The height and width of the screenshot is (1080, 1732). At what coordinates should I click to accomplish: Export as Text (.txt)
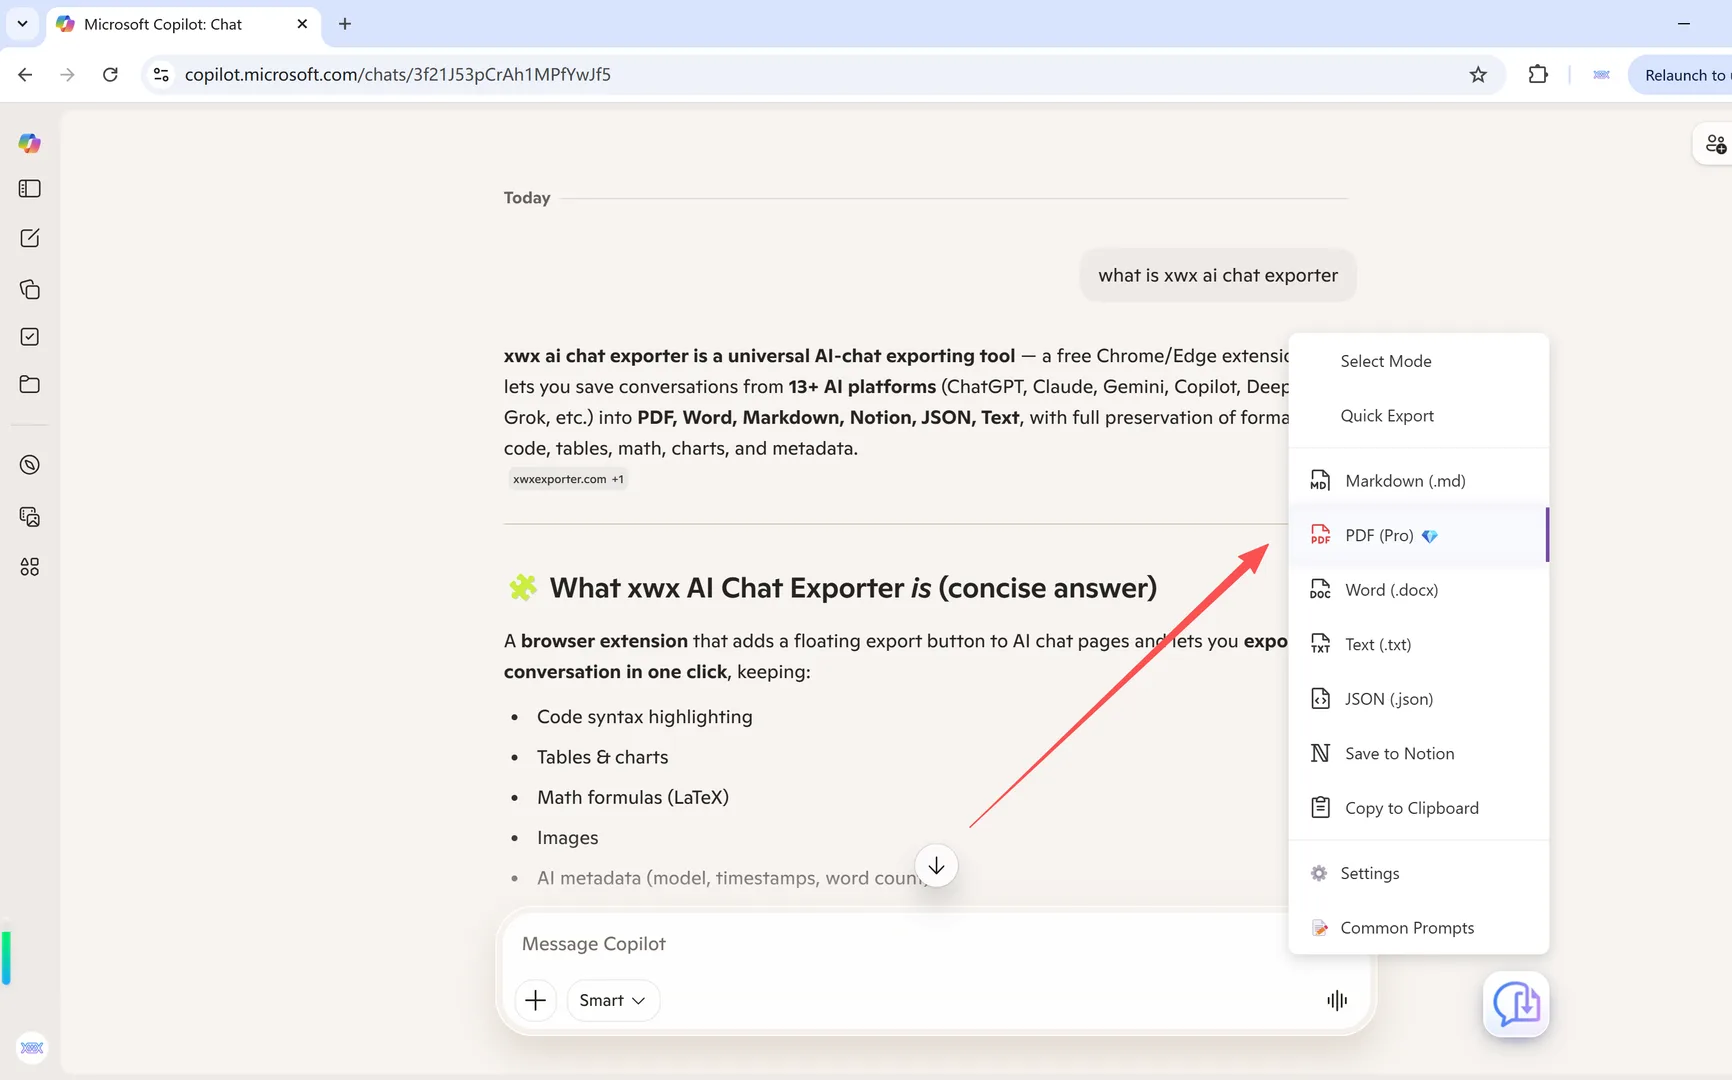pos(1419,645)
